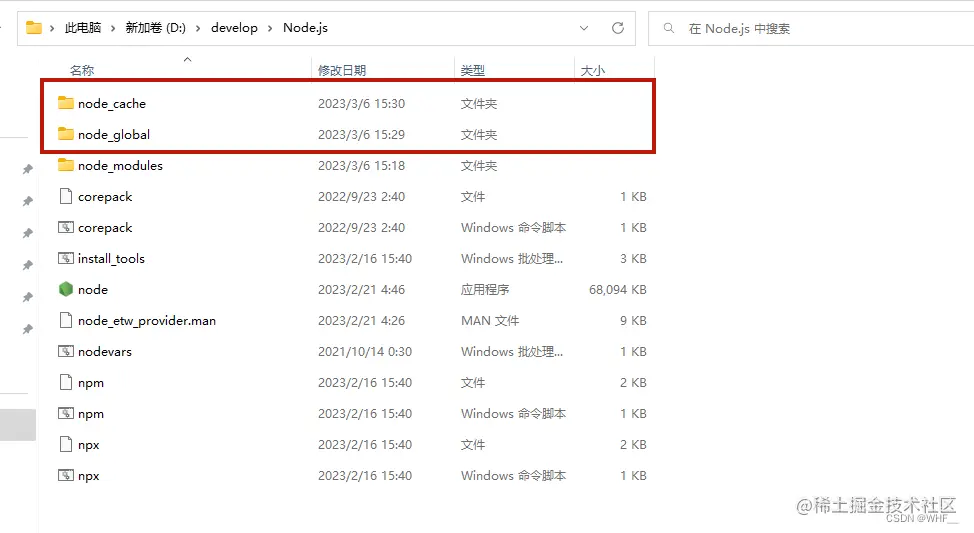Select the node_etw_provider.man file icon
The image size is (974, 533).
[66, 321]
